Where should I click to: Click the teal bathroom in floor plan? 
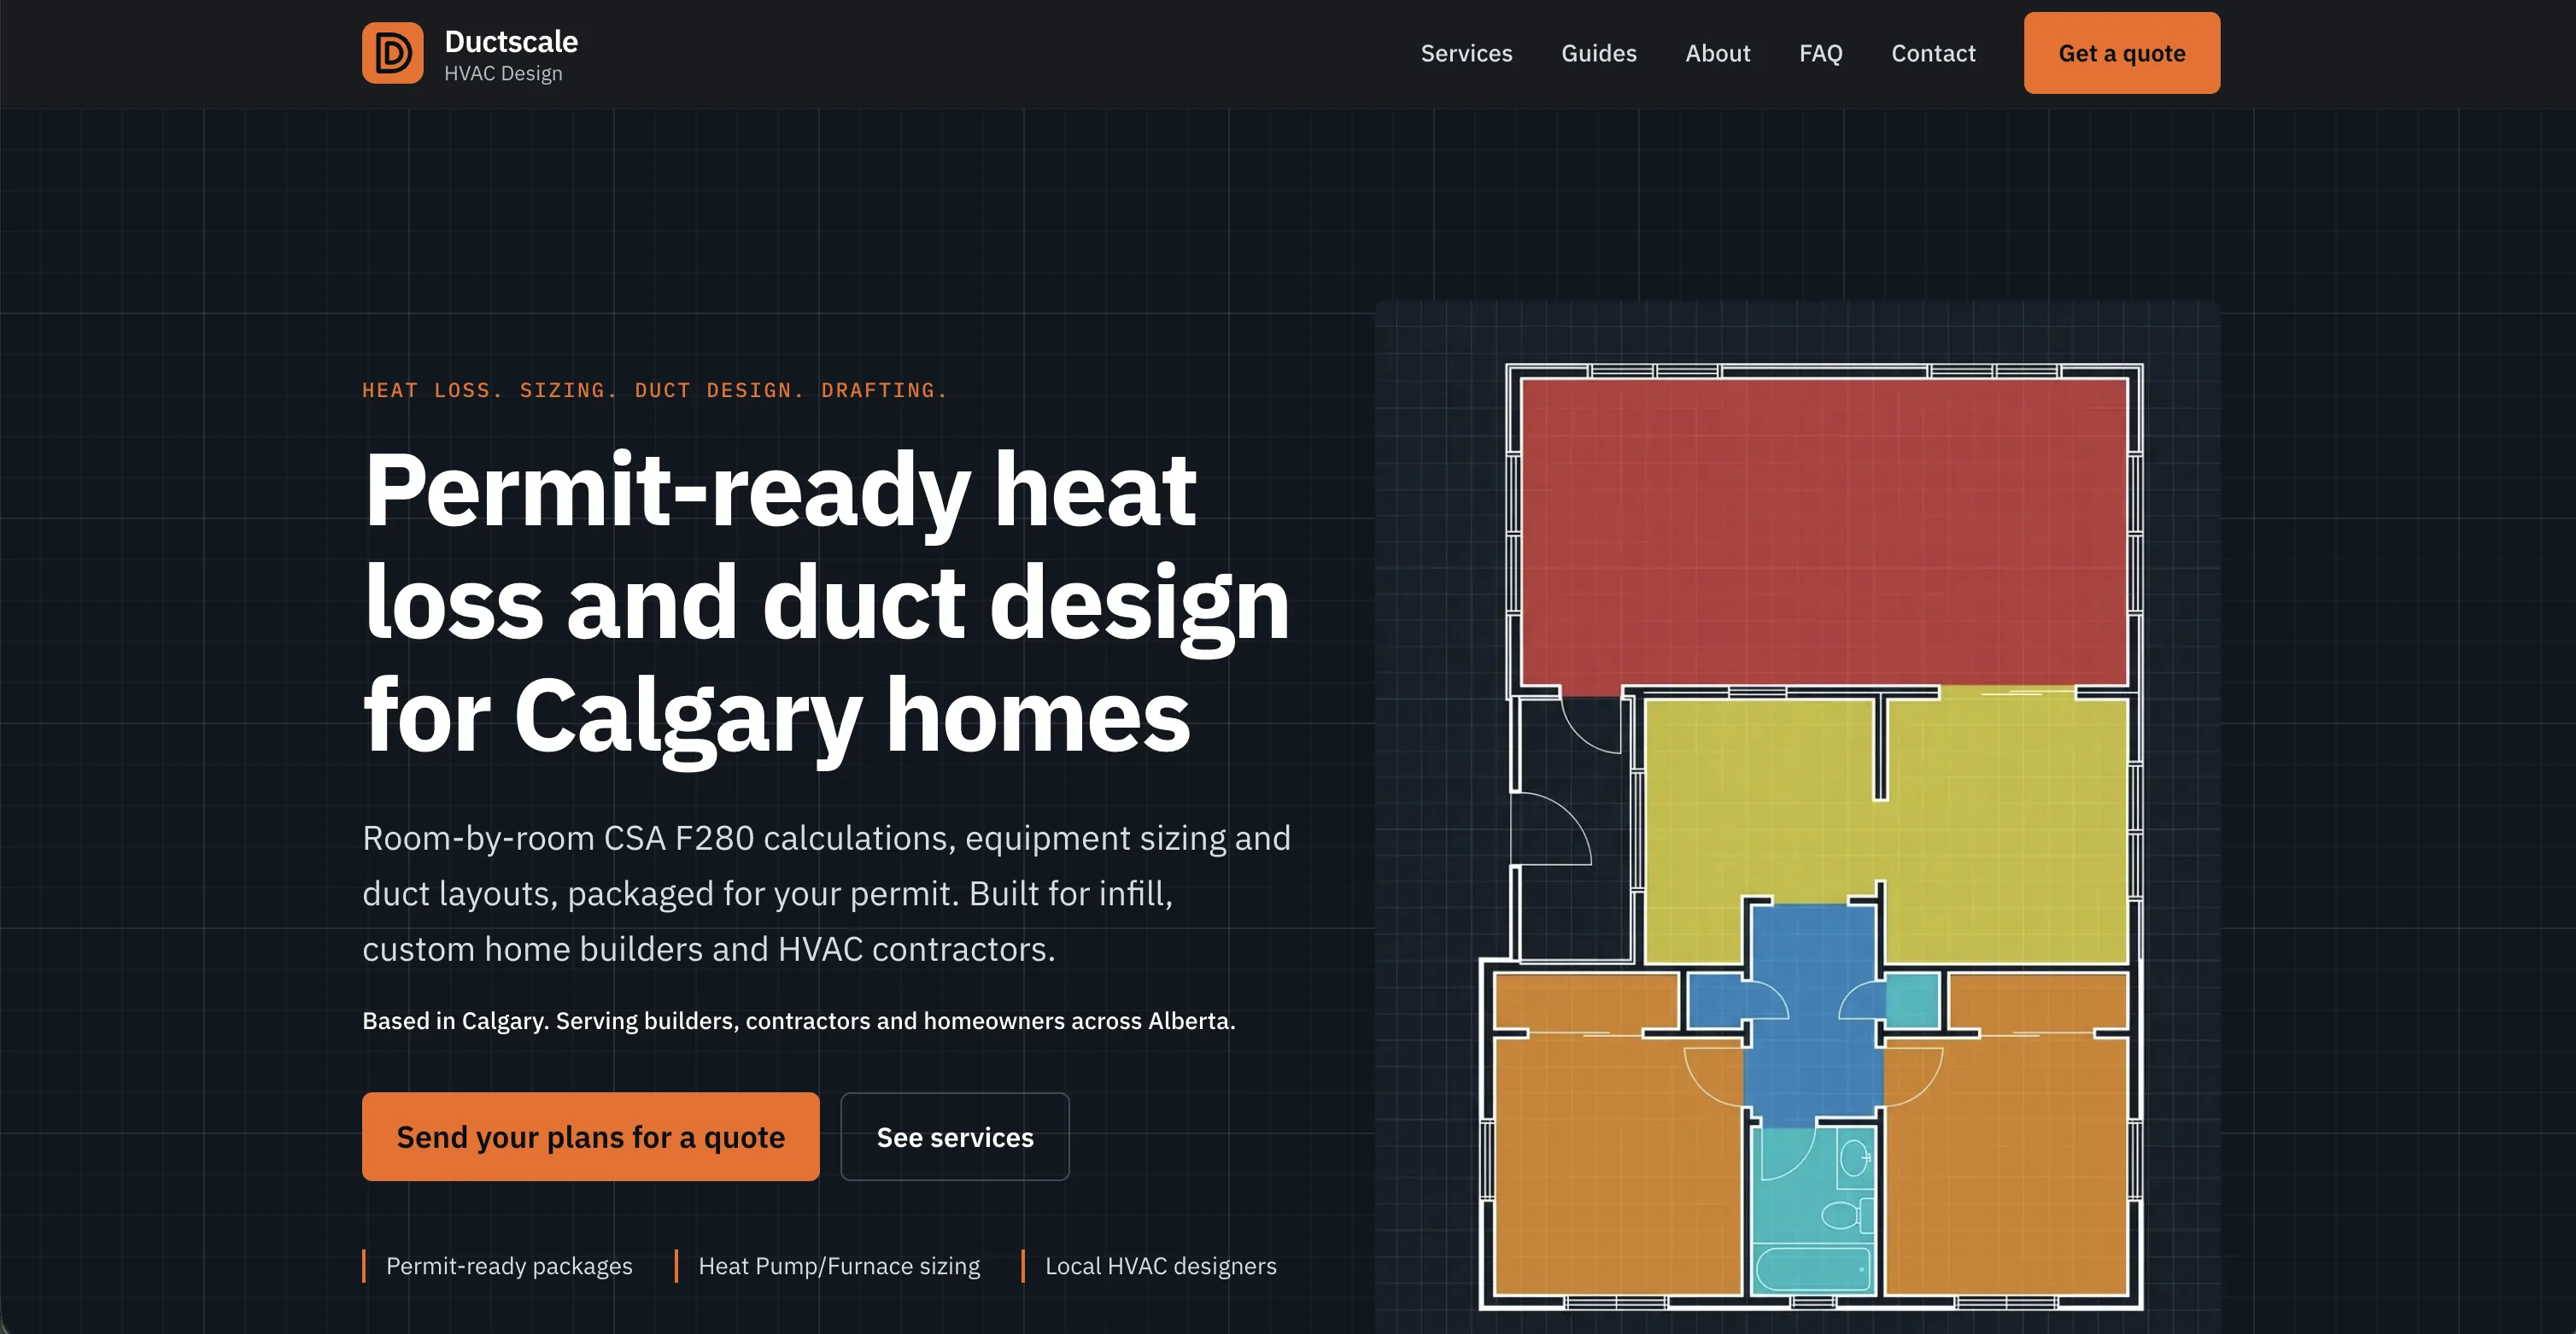click(1812, 1210)
